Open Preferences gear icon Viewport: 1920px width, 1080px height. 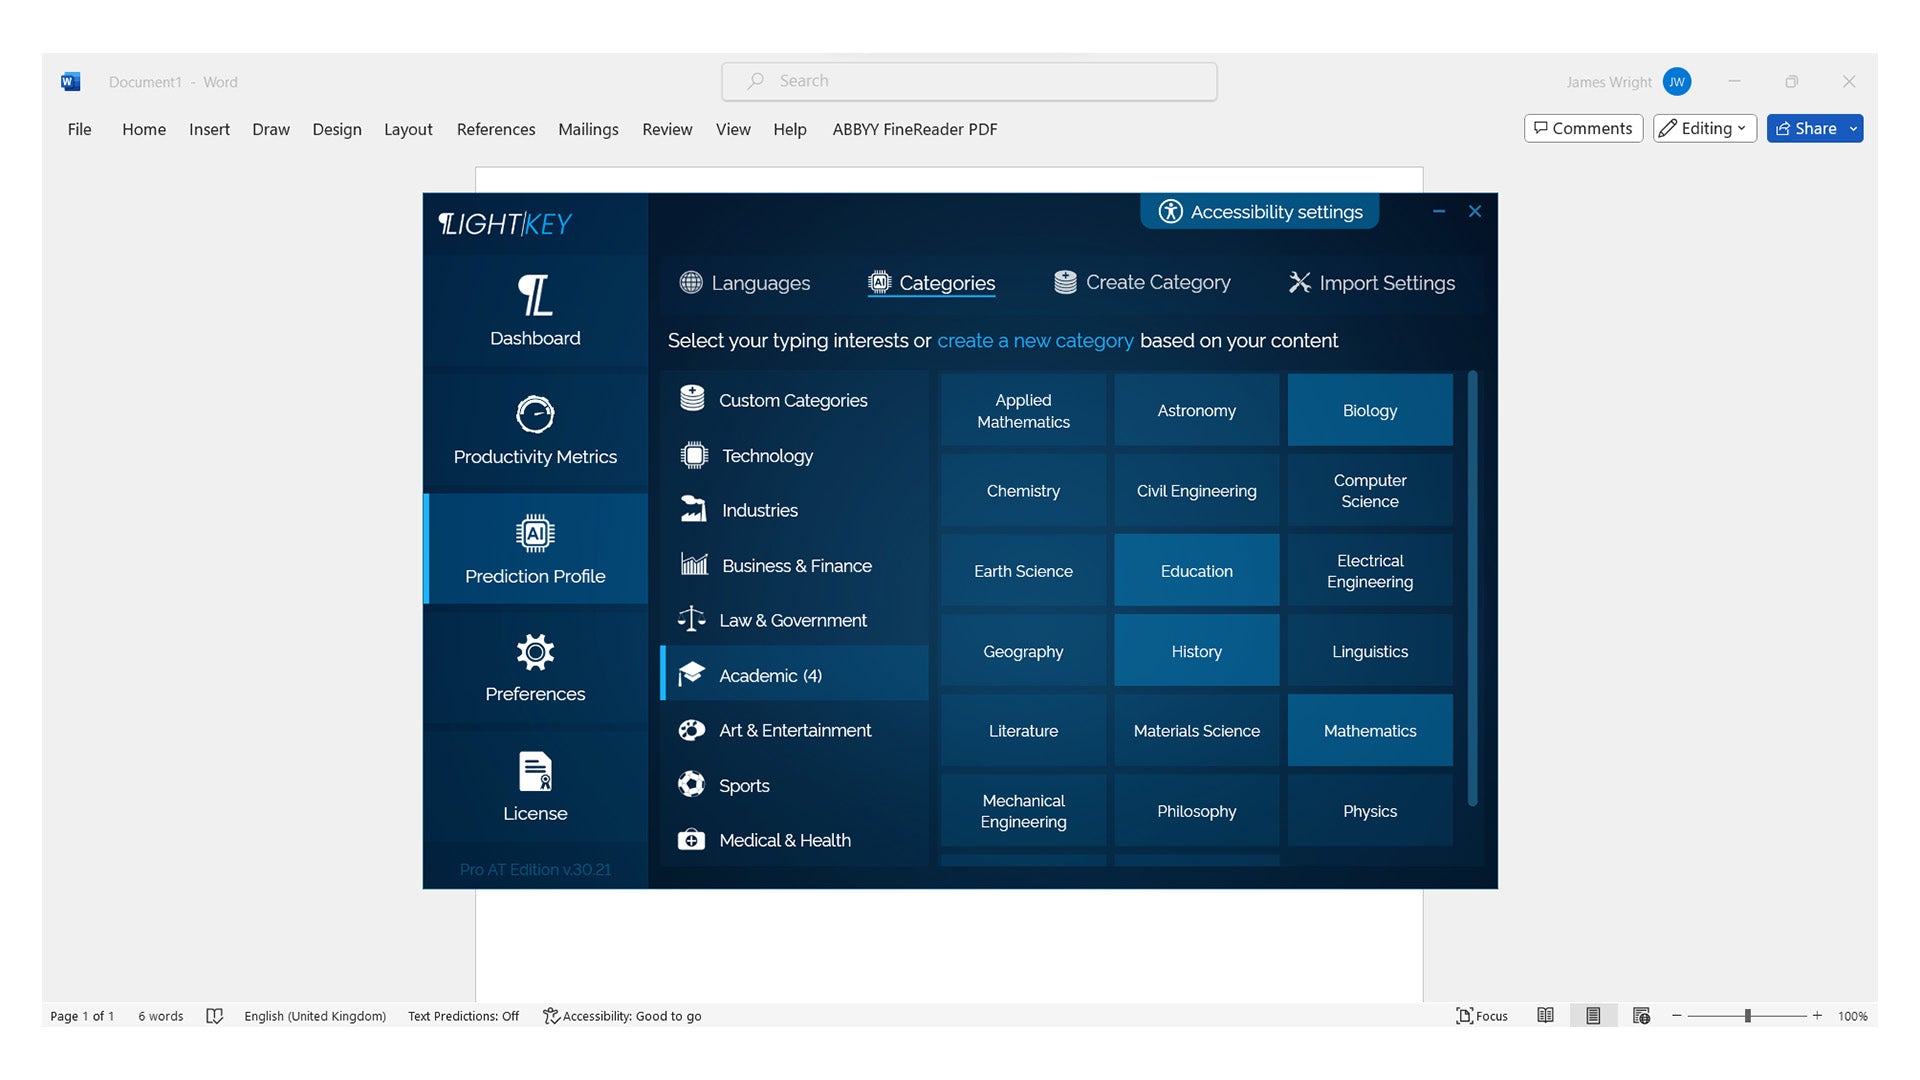[x=535, y=652]
